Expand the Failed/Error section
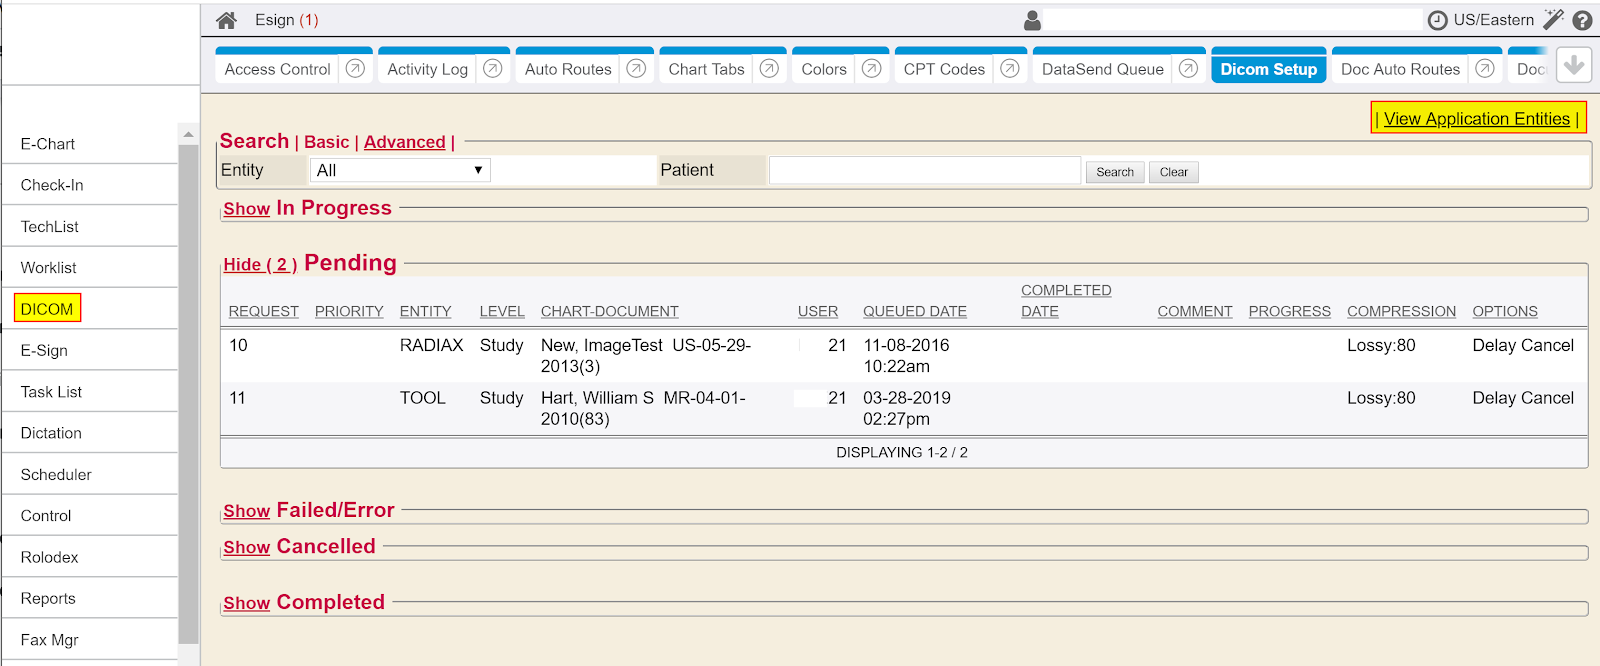This screenshot has height=666, width=1600. [x=246, y=511]
